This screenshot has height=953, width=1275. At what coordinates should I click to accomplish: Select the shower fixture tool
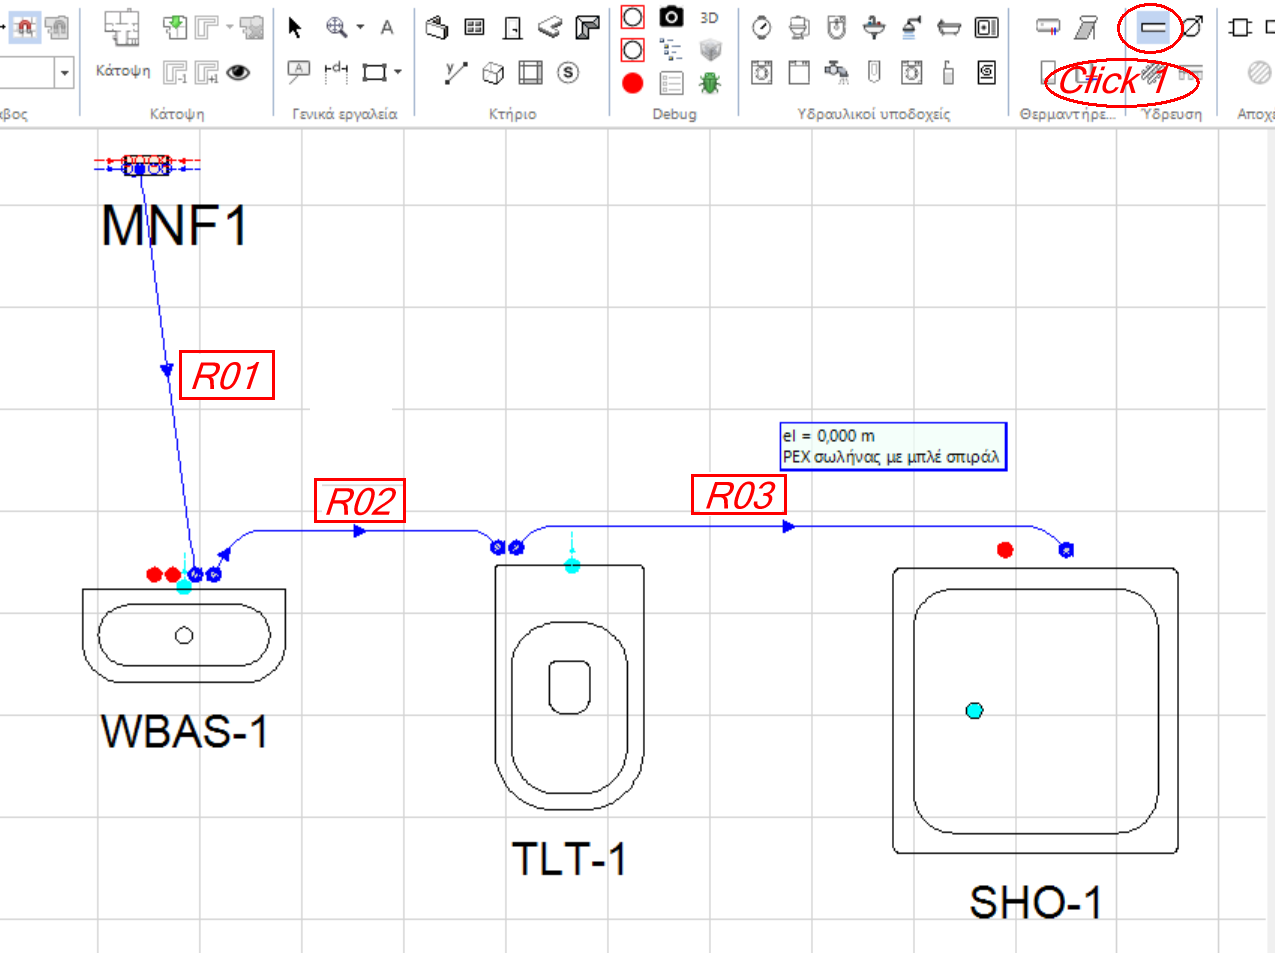point(909,28)
